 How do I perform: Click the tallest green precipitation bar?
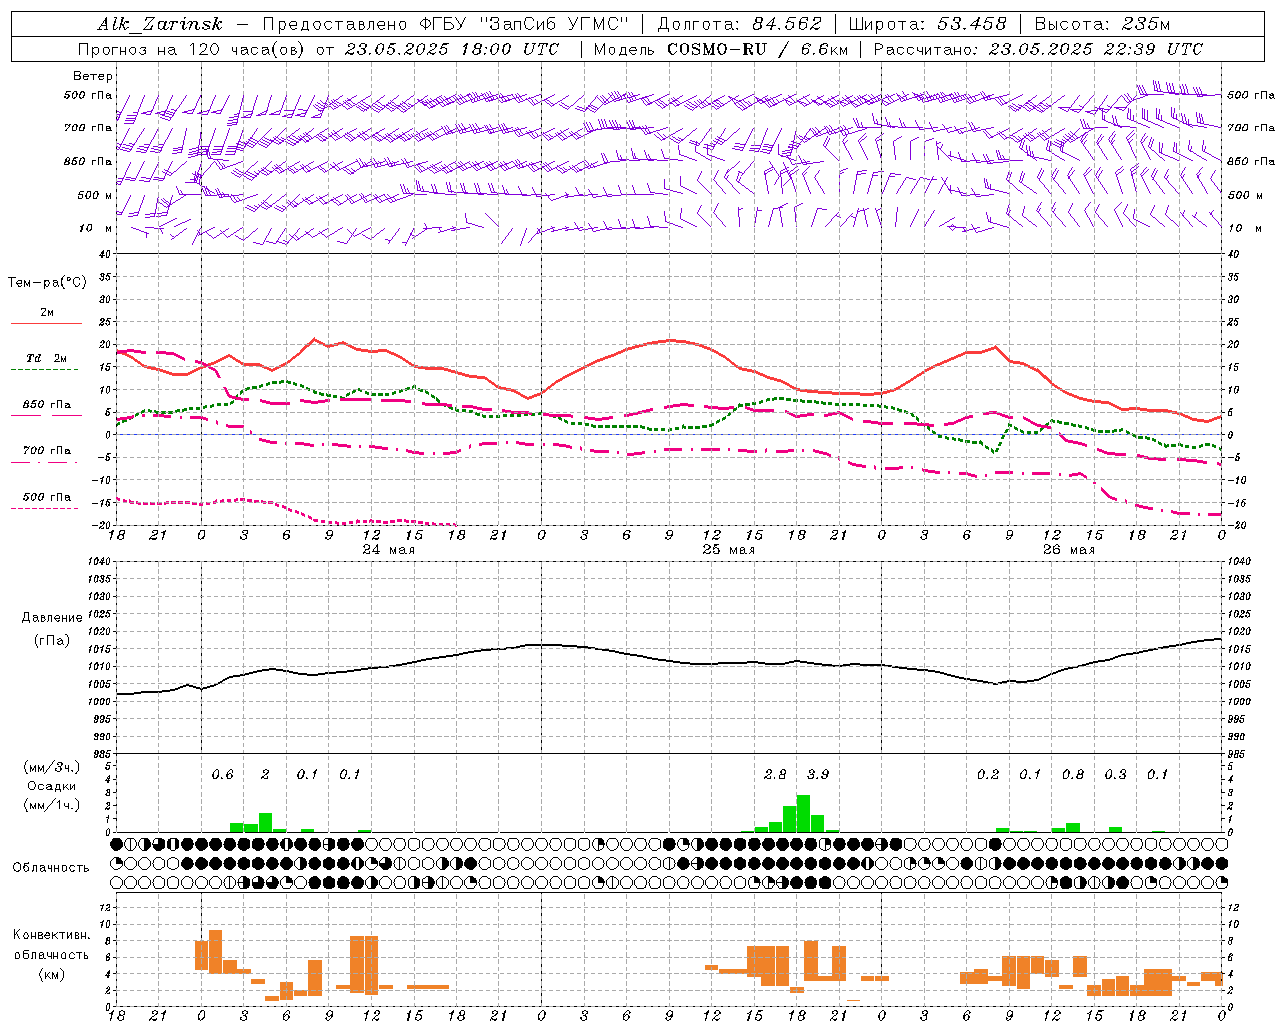pos(803,814)
